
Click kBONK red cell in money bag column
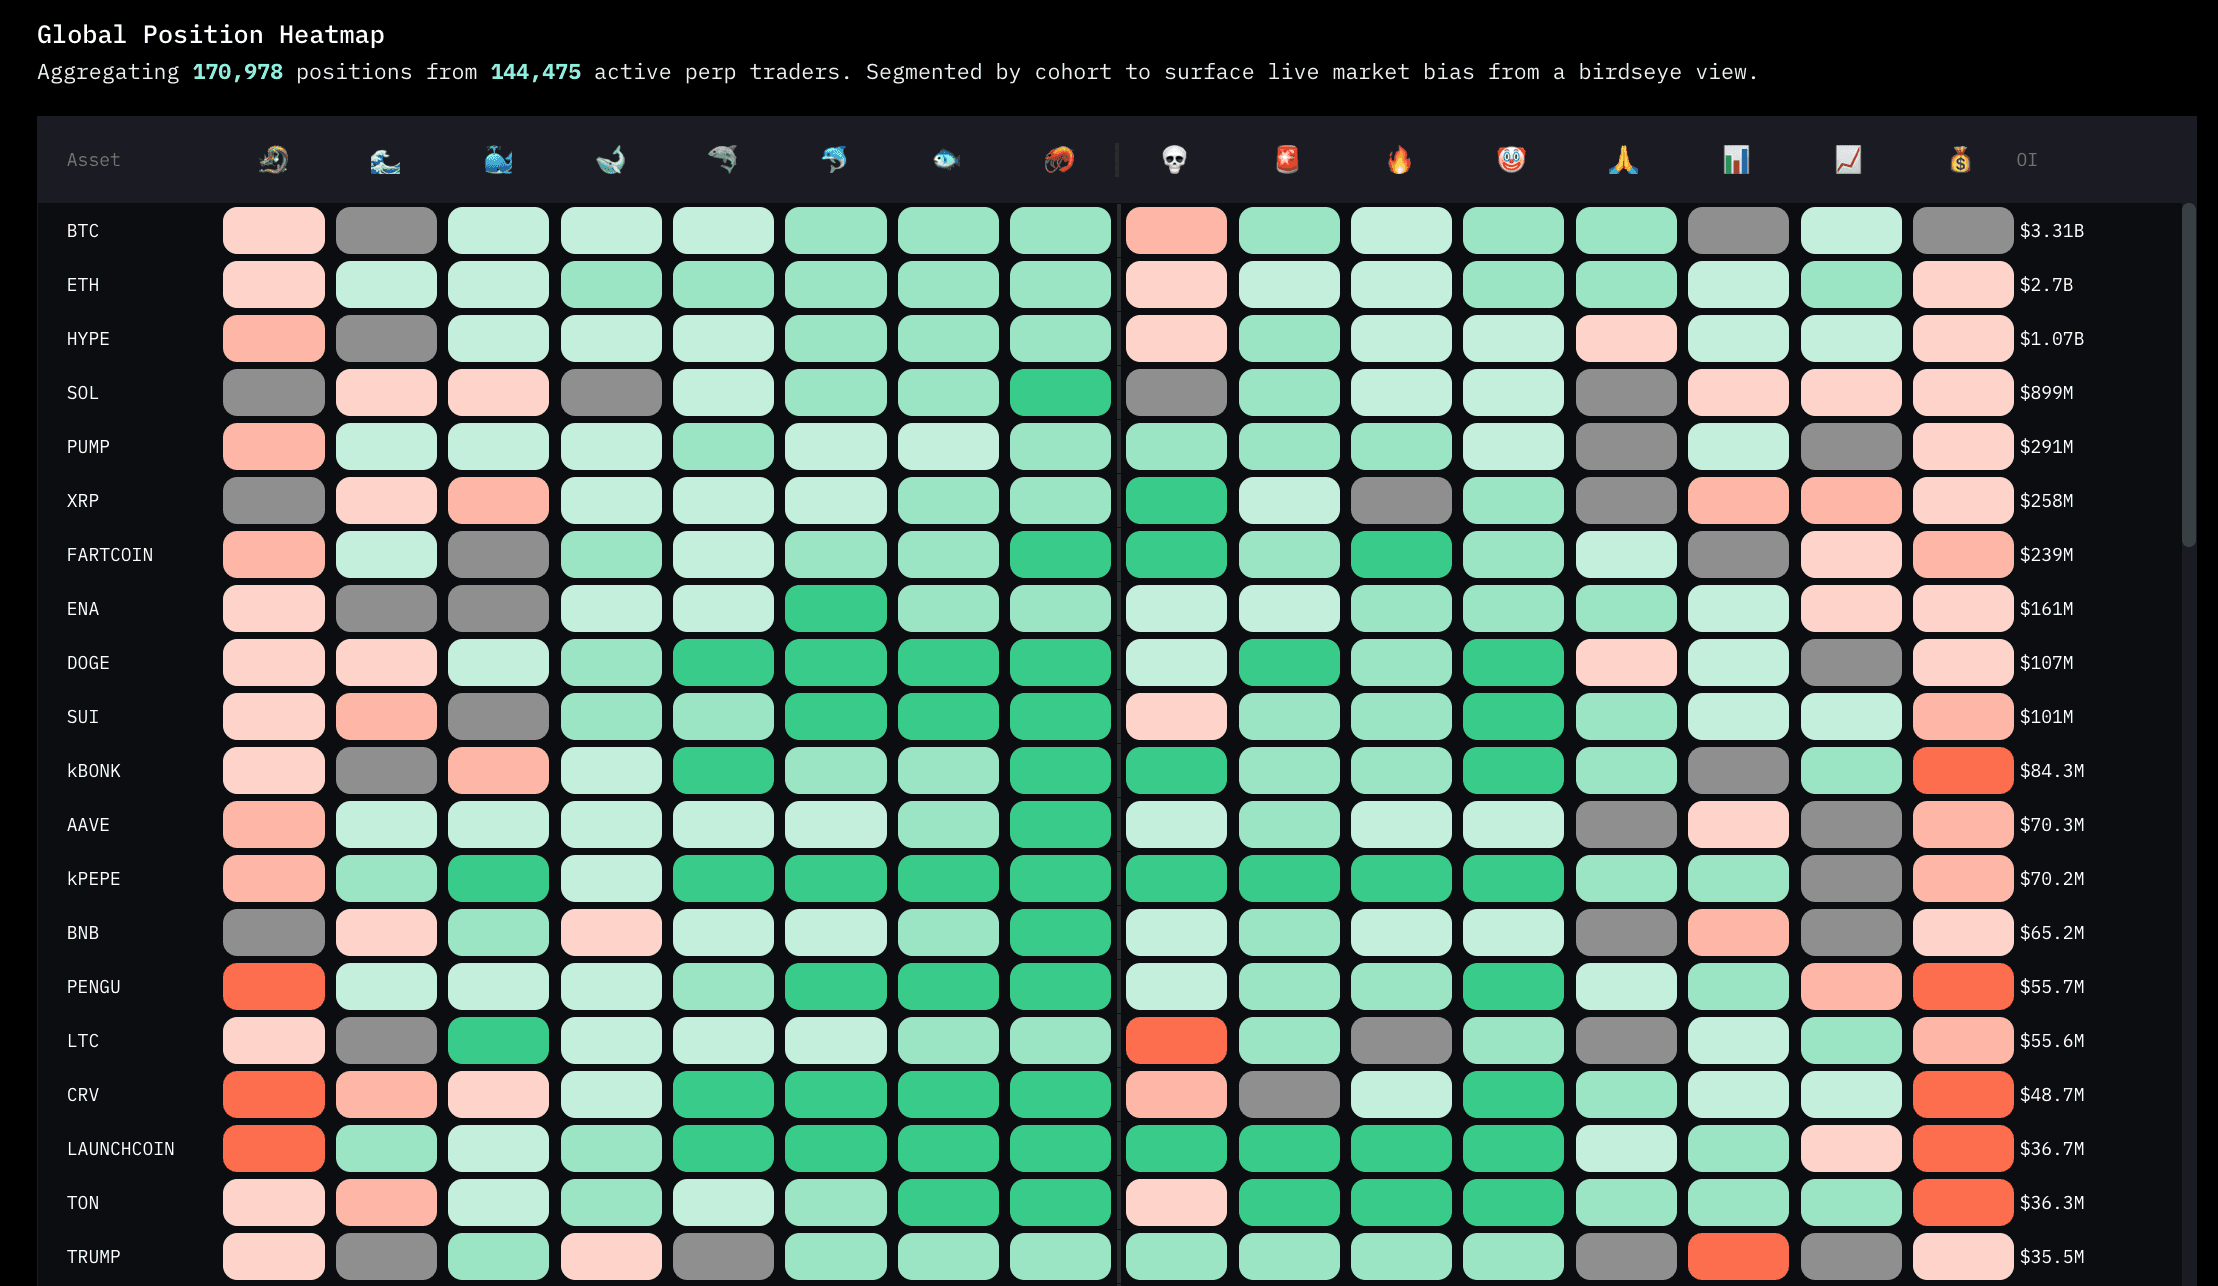1963,771
